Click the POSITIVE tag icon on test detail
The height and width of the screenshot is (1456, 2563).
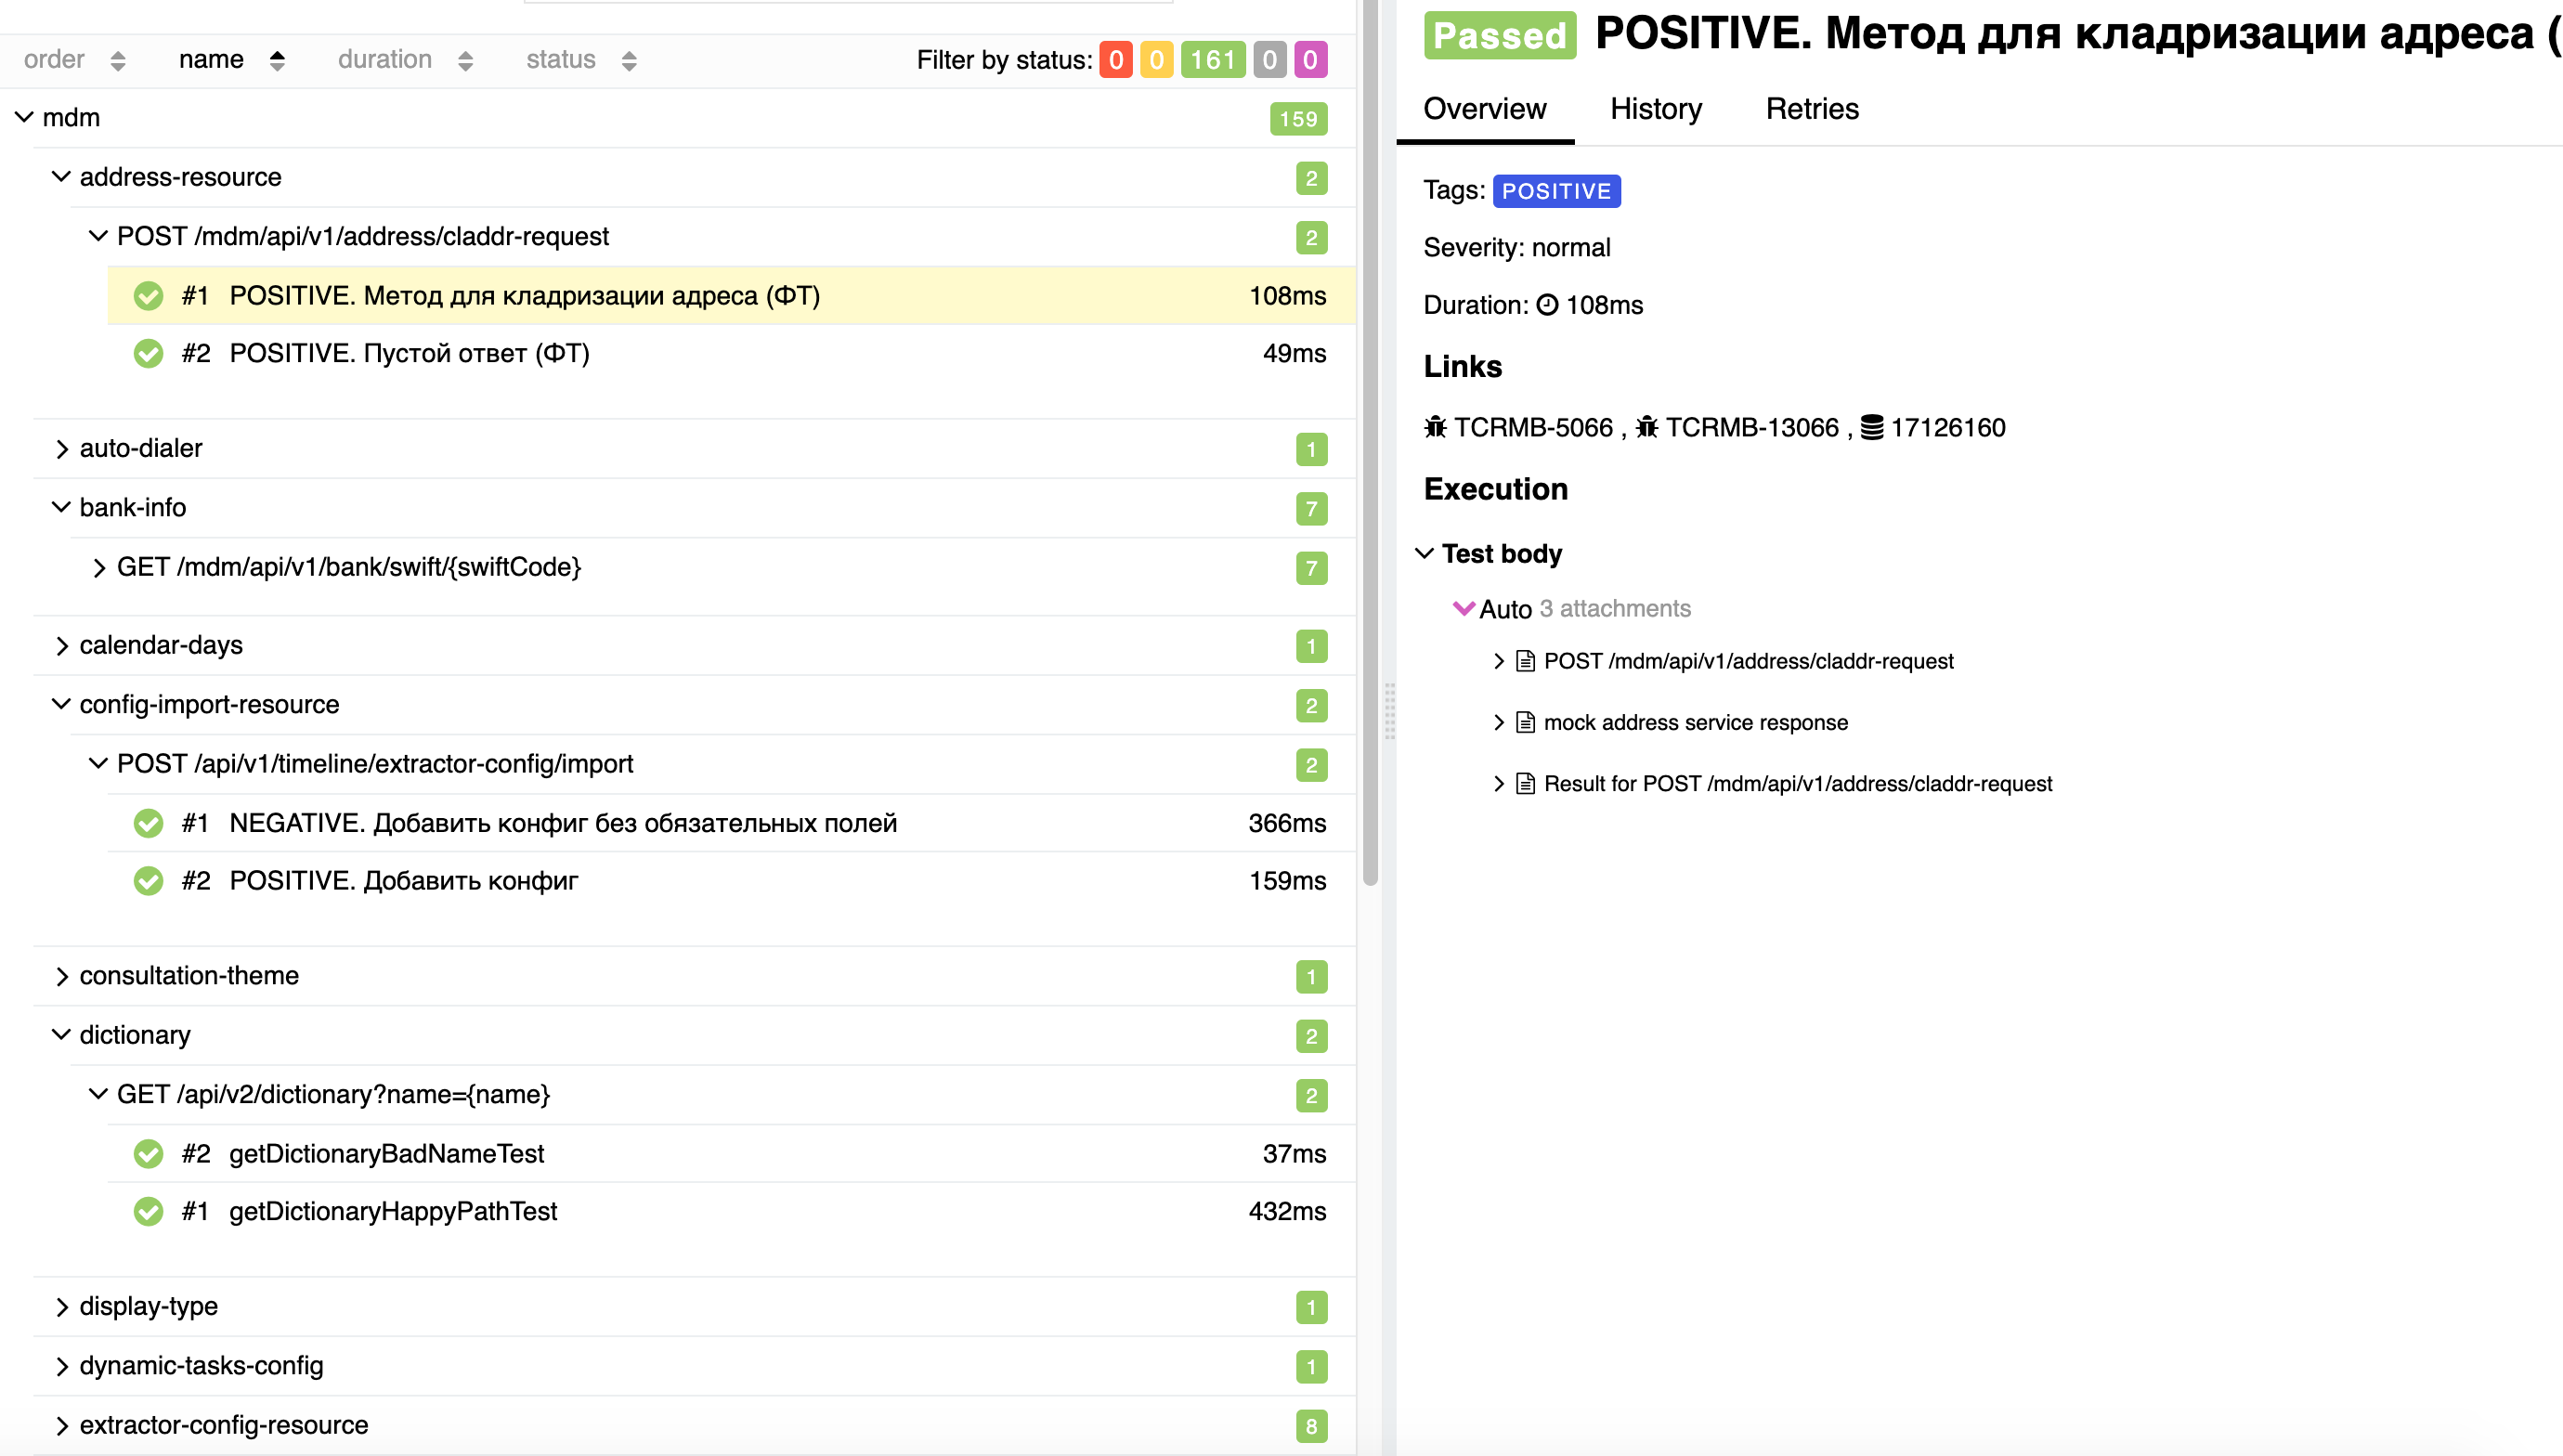[x=1556, y=190]
